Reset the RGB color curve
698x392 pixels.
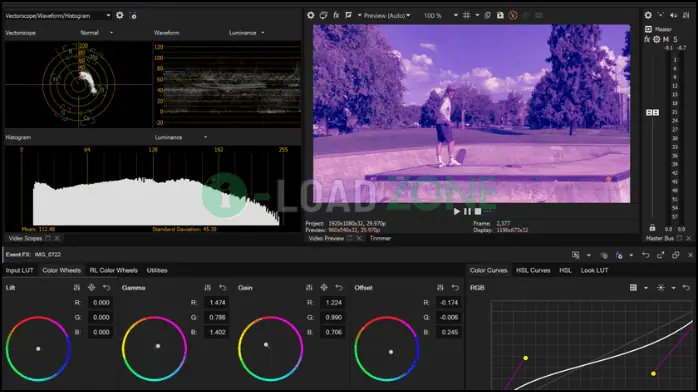pos(686,287)
